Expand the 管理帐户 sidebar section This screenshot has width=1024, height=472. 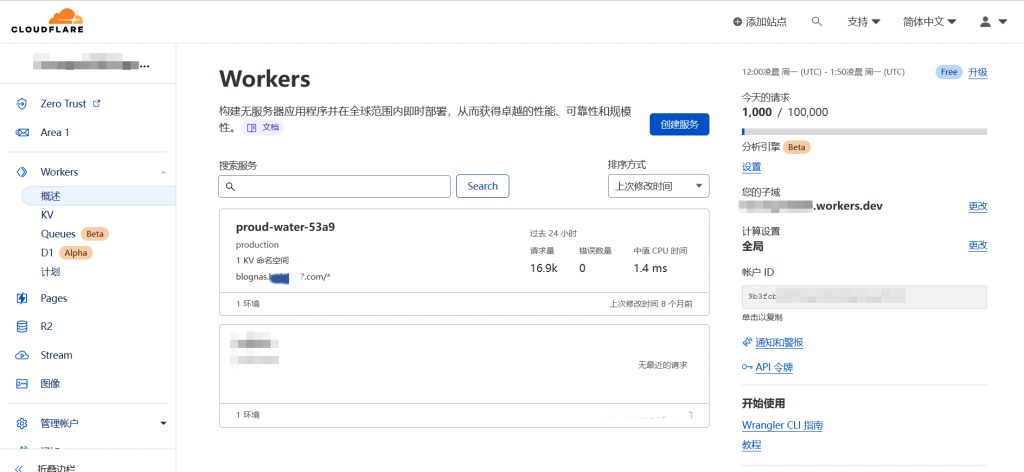click(163, 424)
